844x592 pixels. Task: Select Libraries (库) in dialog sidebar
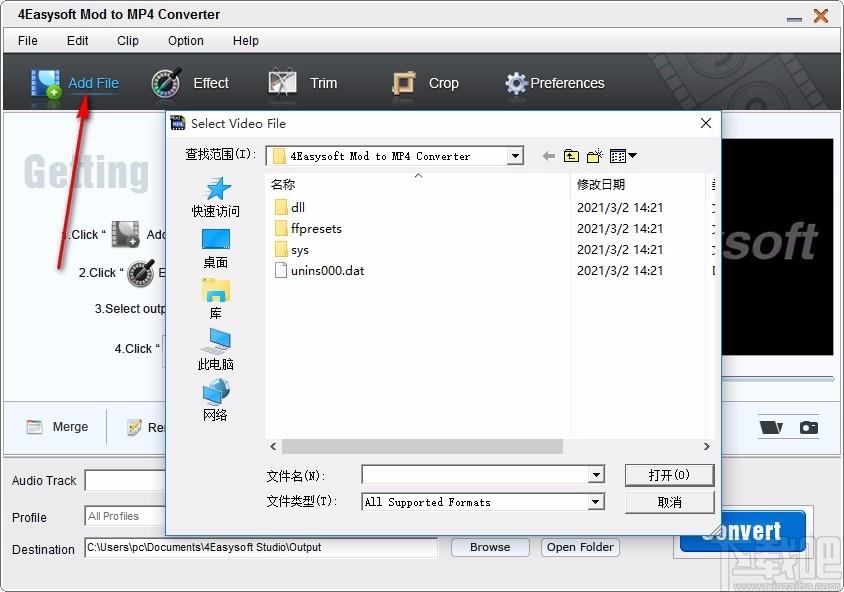(216, 299)
